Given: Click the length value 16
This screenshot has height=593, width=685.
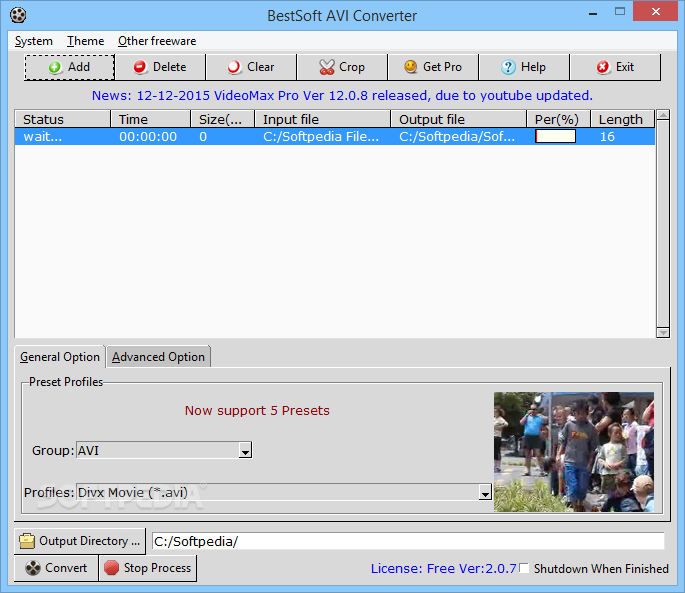Looking at the screenshot, I should [x=607, y=137].
